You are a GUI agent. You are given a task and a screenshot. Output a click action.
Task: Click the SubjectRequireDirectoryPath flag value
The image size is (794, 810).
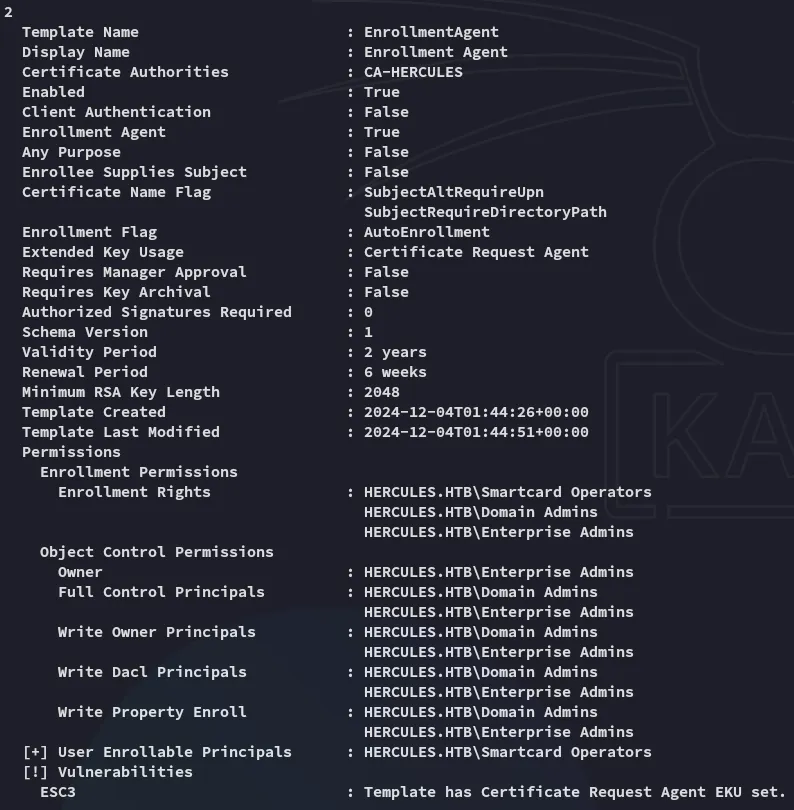485,212
